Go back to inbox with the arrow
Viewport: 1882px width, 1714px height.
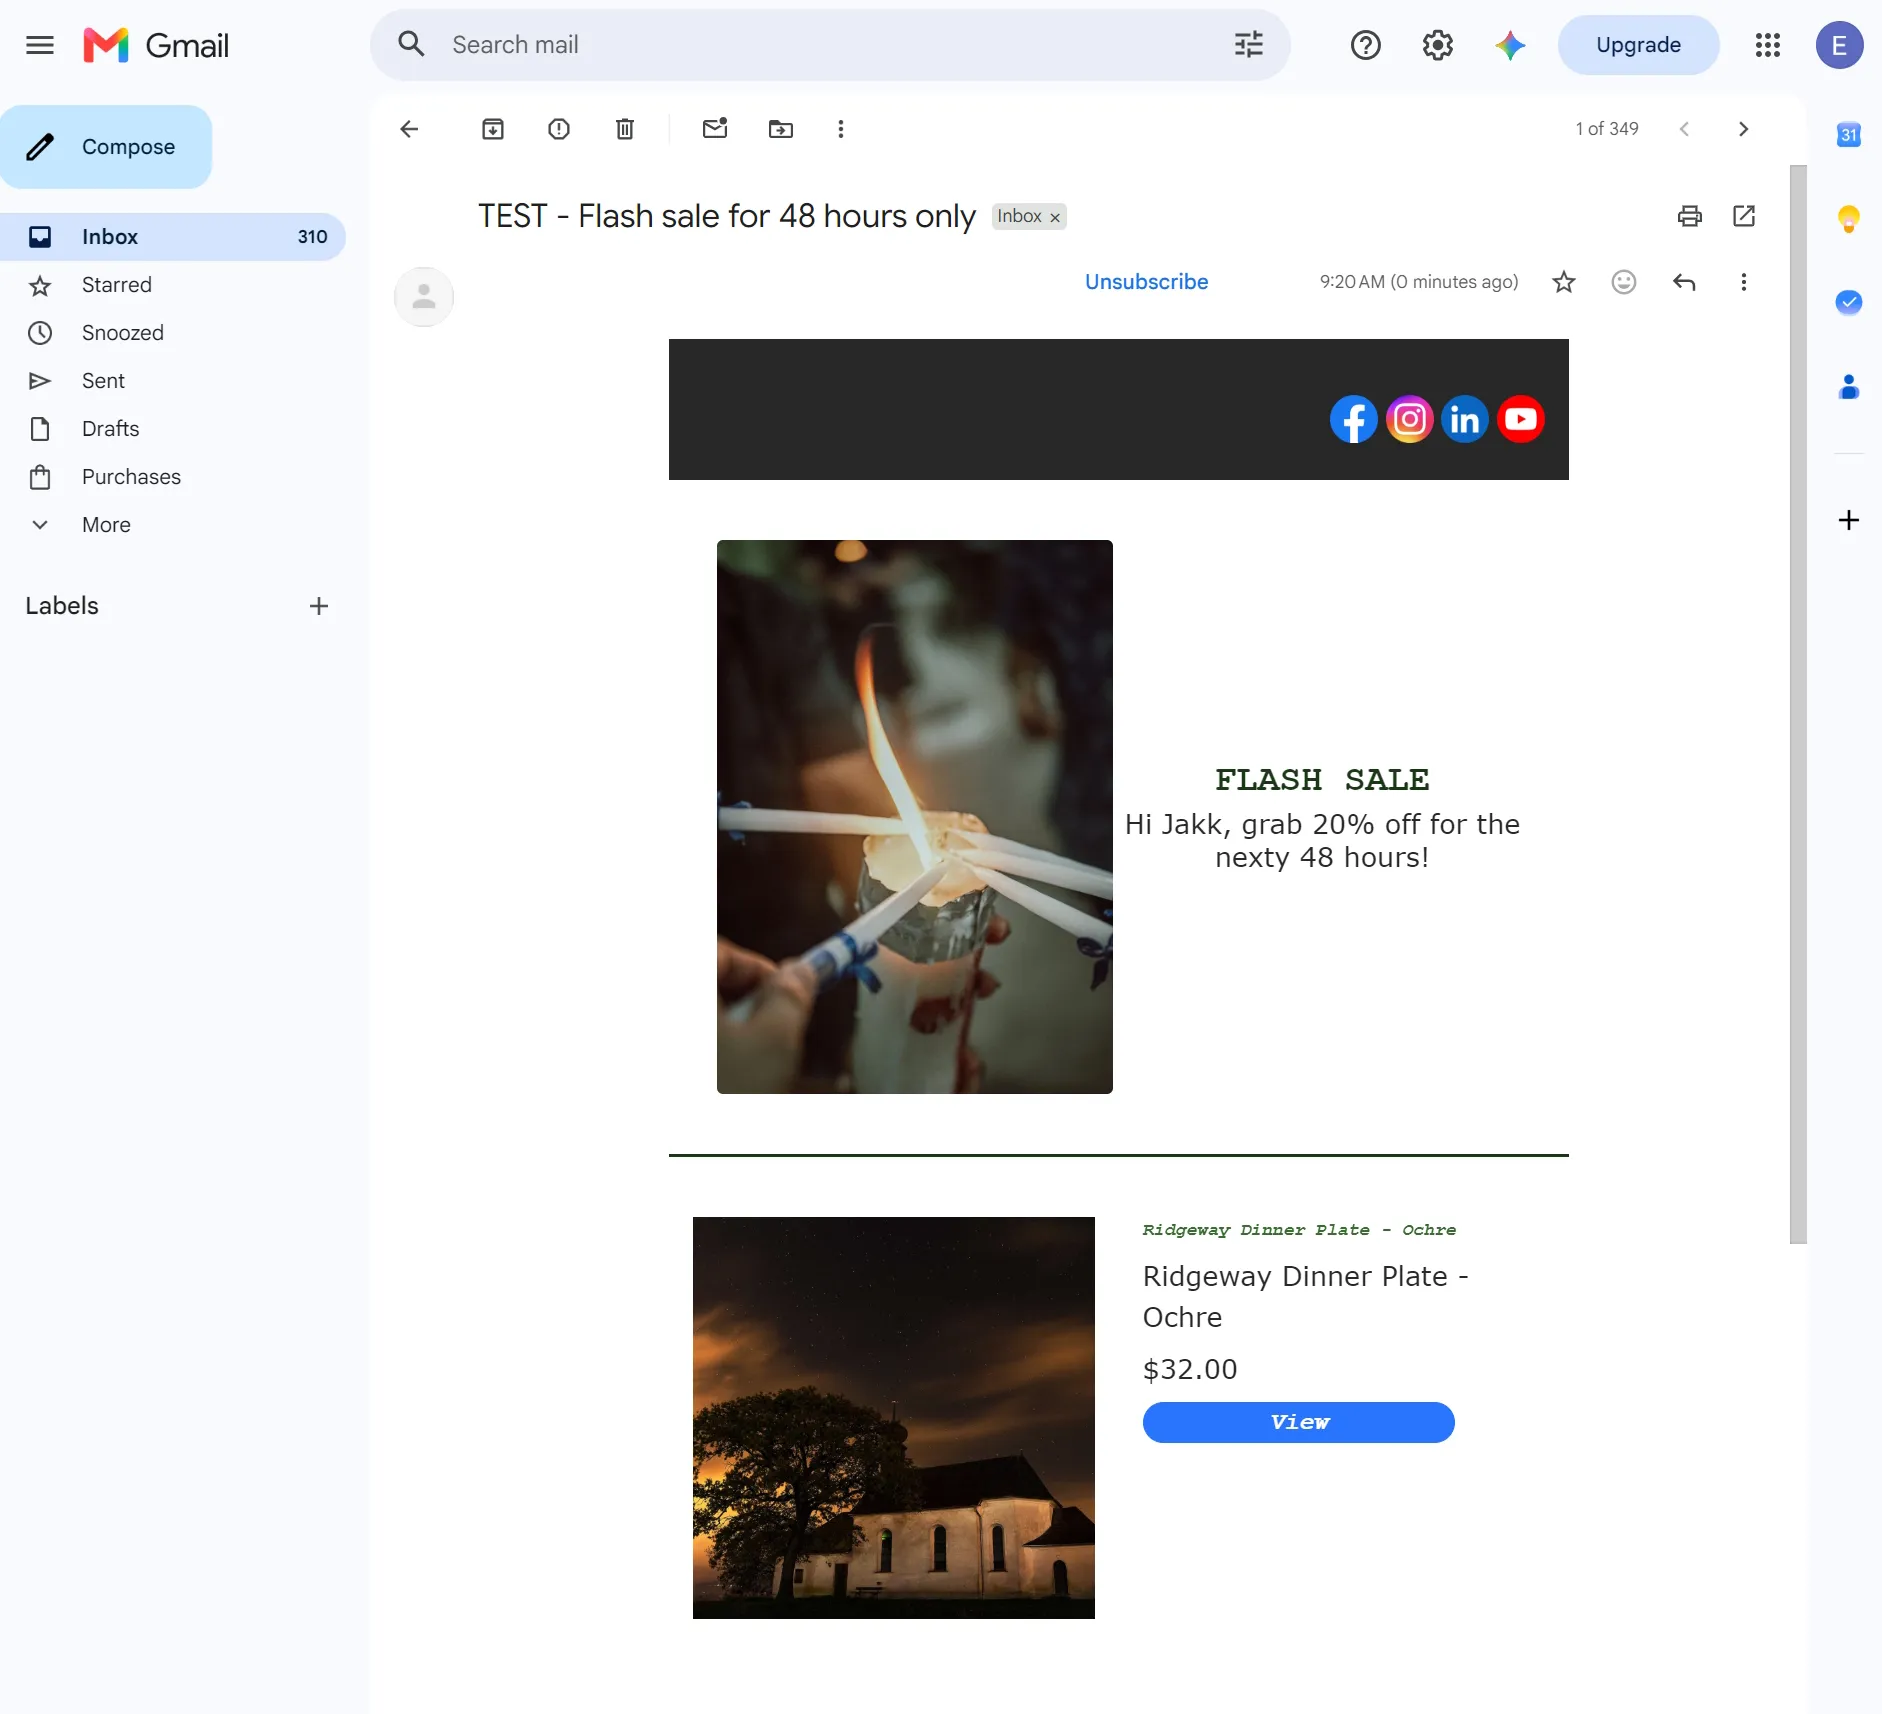(409, 129)
